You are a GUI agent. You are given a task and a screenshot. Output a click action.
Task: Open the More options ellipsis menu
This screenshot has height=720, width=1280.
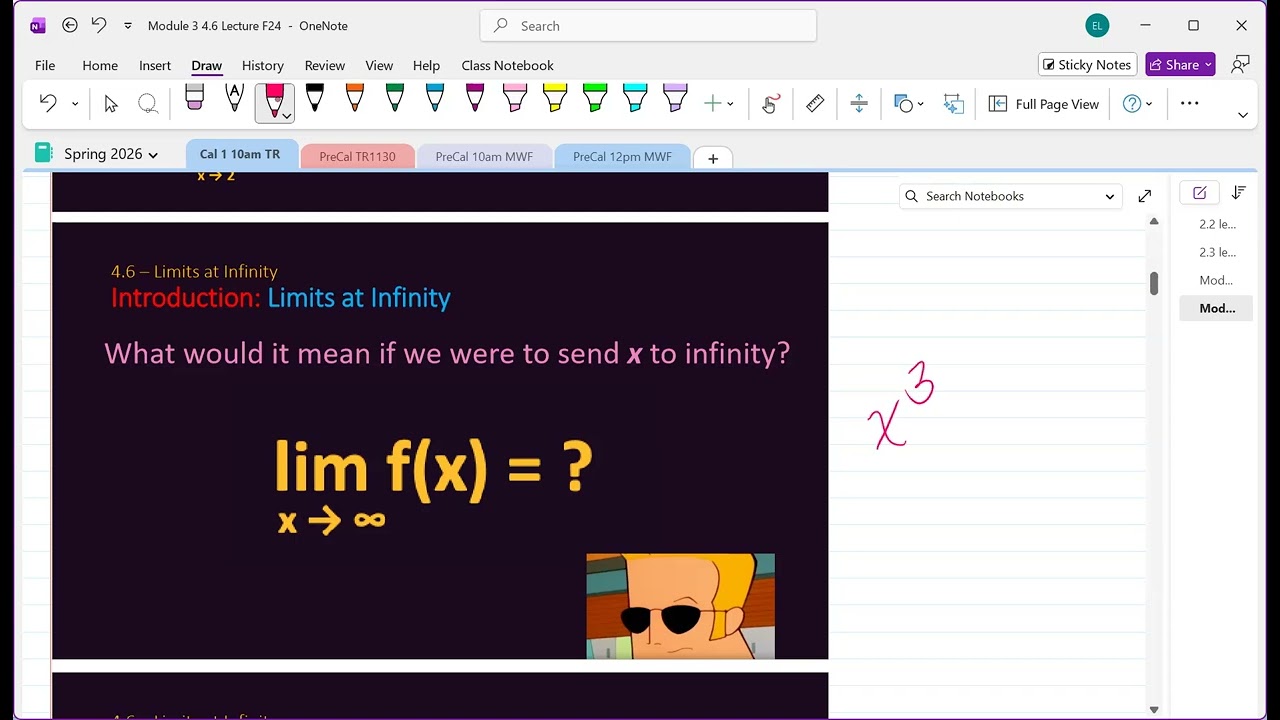click(1189, 103)
